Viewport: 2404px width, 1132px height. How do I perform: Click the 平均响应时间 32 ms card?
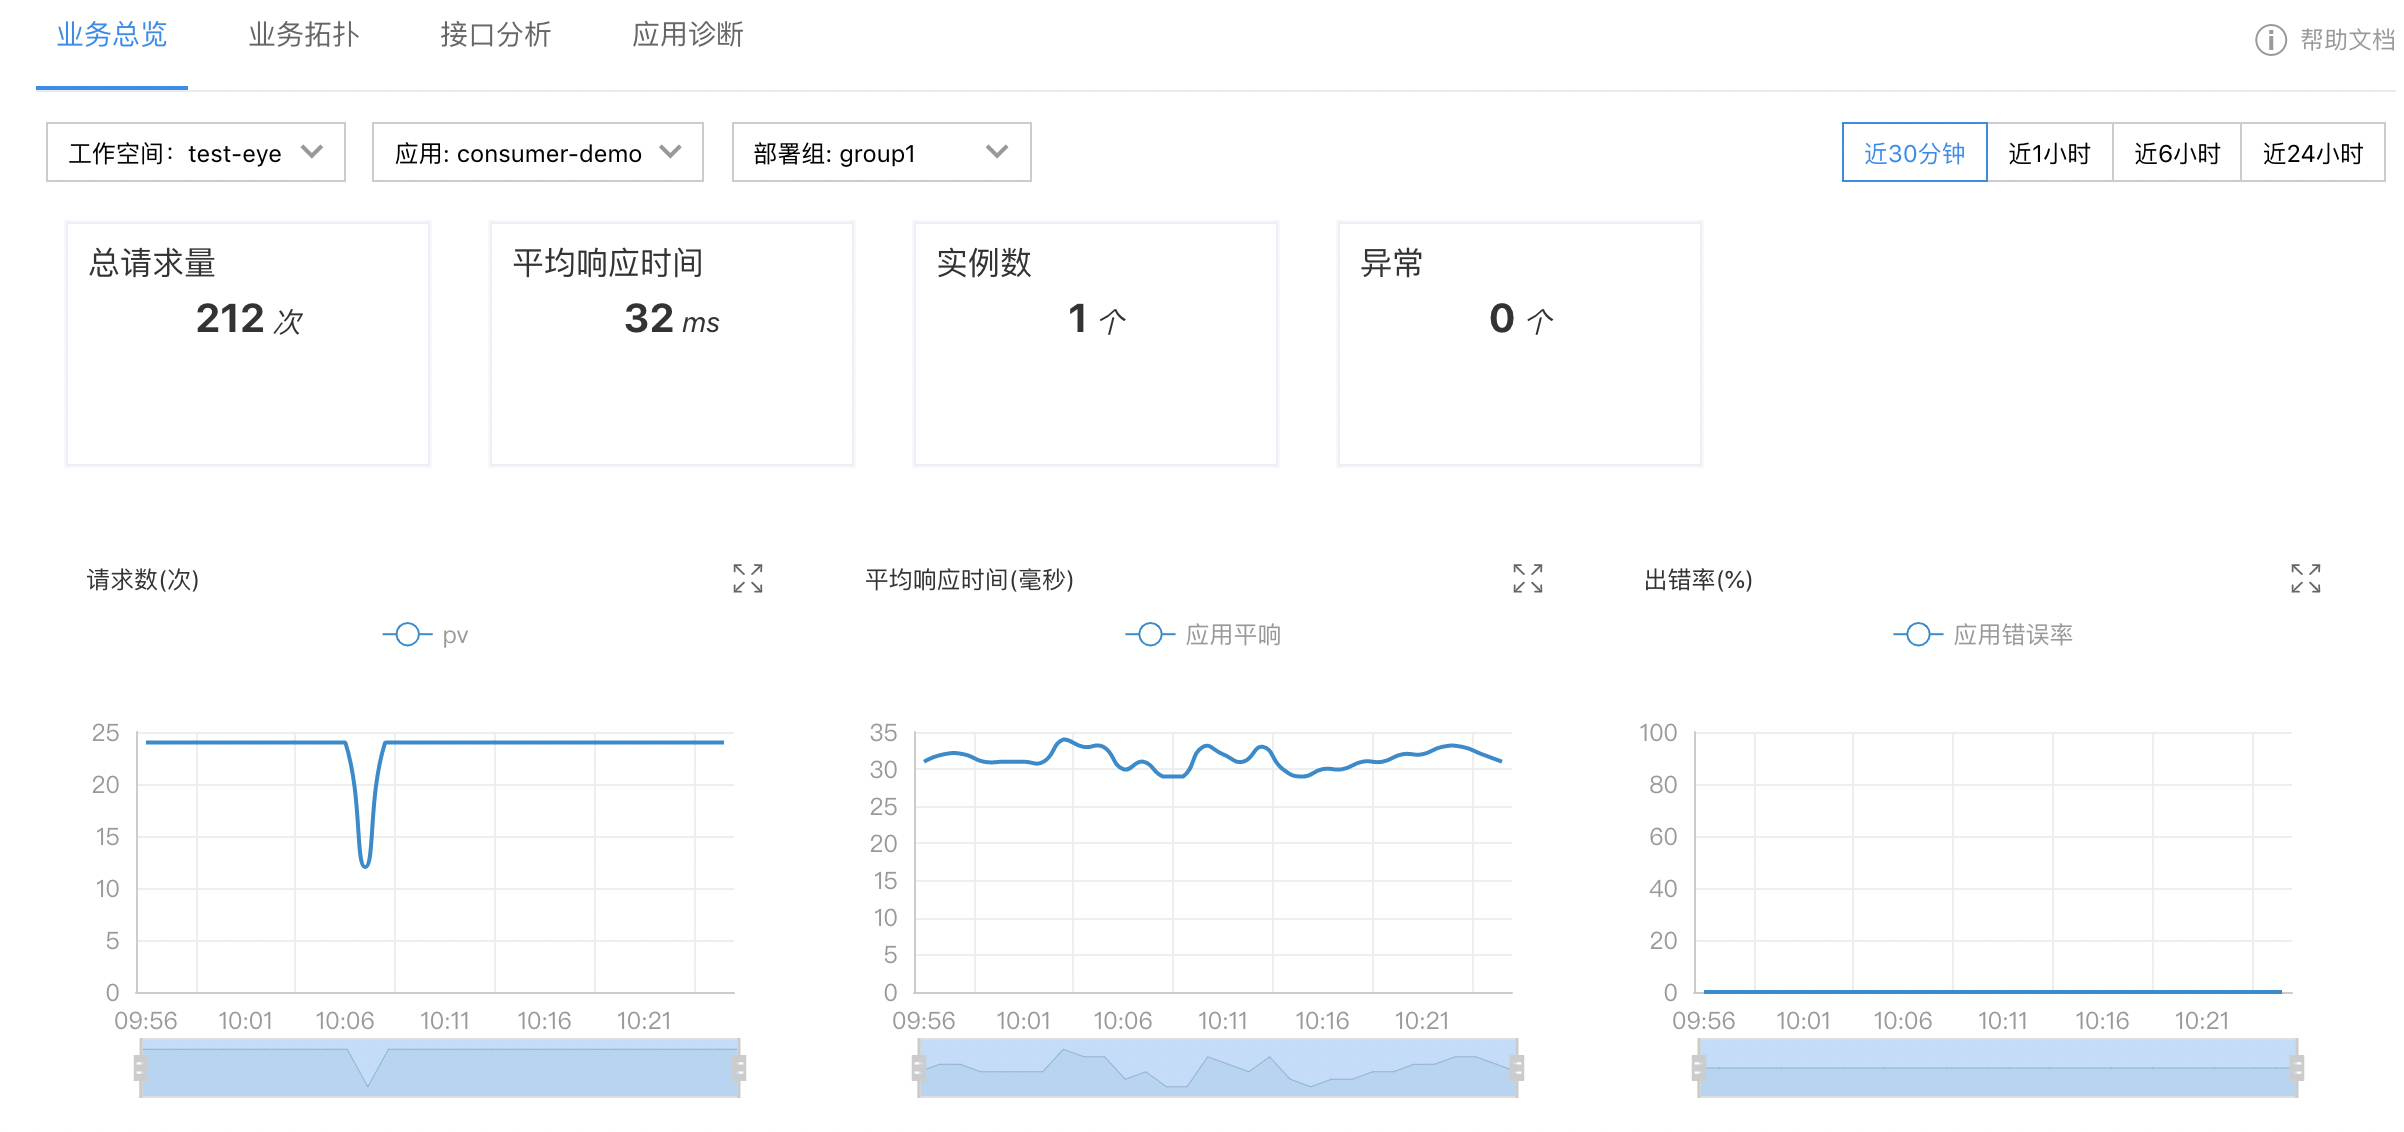coord(672,344)
